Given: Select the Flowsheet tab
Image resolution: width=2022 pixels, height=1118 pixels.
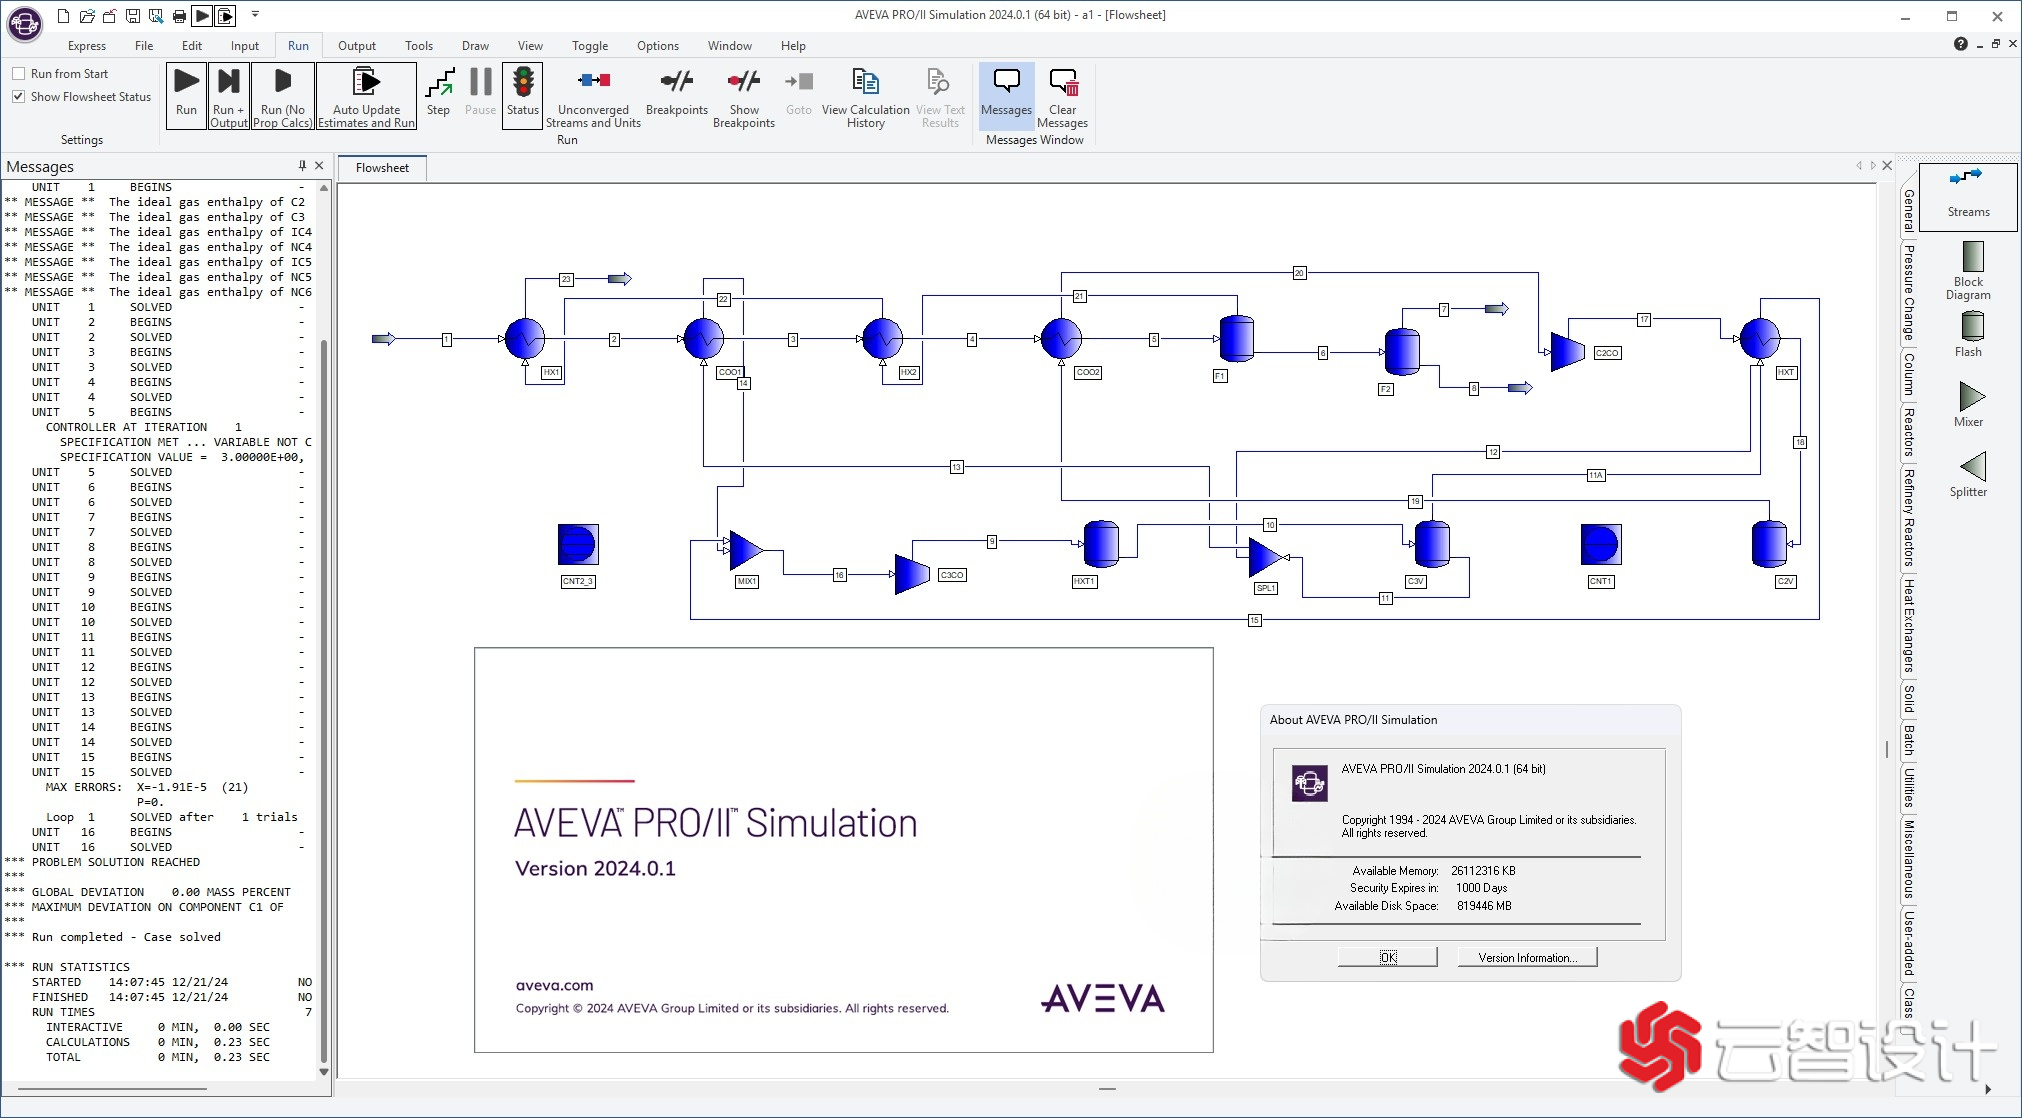Looking at the screenshot, I should click(x=382, y=168).
